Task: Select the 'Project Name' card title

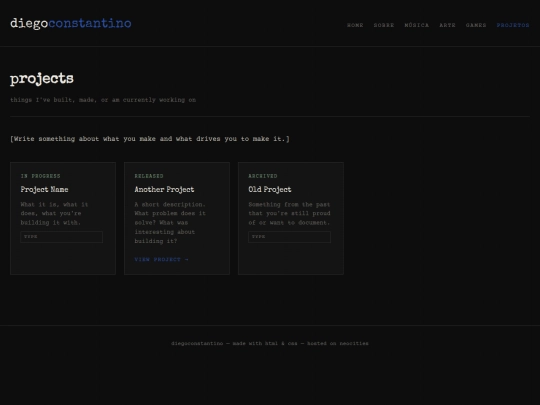Action: tap(44, 189)
